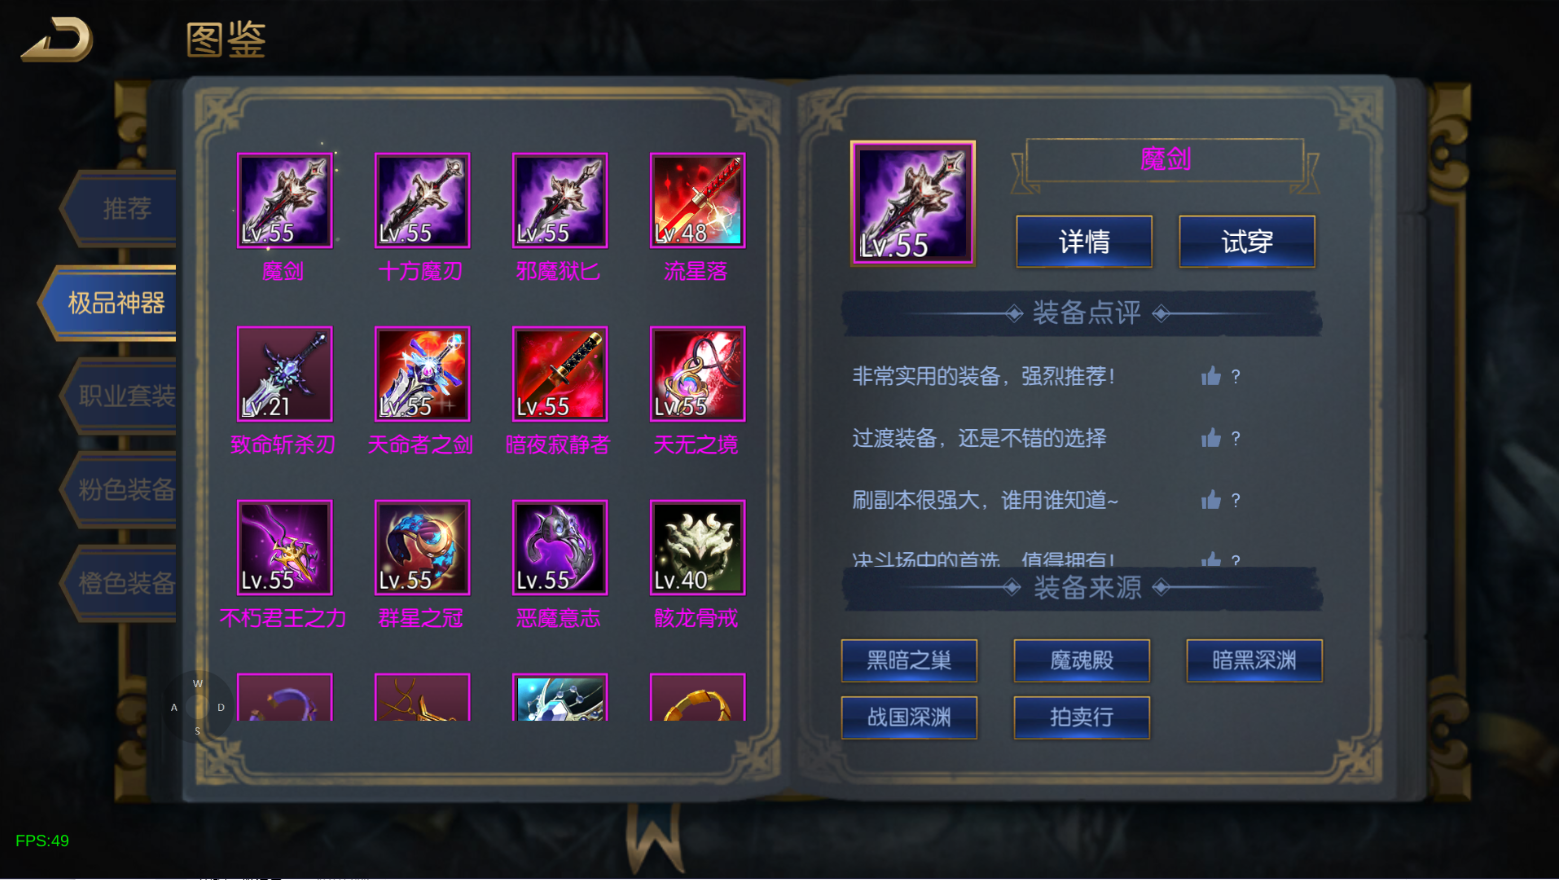Thumbs-up the 过渡装备 comment
Image resolution: width=1559 pixels, height=880 pixels.
coord(1211,438)
